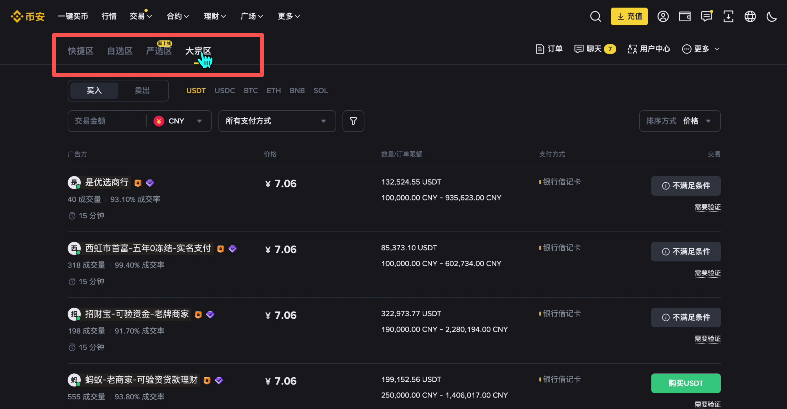
Task: Toggle dark mode moon icon
Action: click(x=771, y=16)
